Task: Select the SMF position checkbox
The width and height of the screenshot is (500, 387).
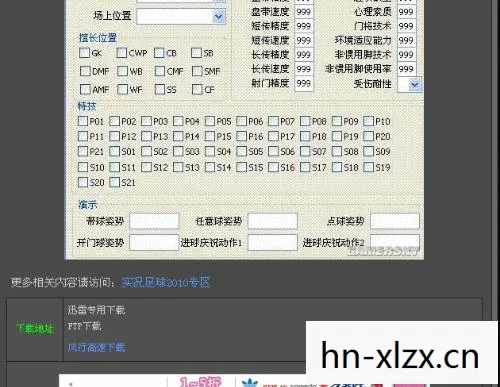Action: (197, 71)
